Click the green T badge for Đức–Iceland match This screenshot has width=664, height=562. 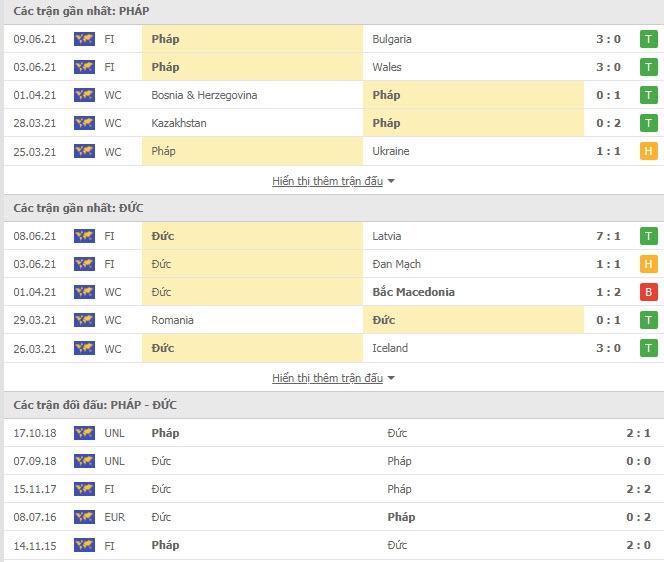click(648, 348)
